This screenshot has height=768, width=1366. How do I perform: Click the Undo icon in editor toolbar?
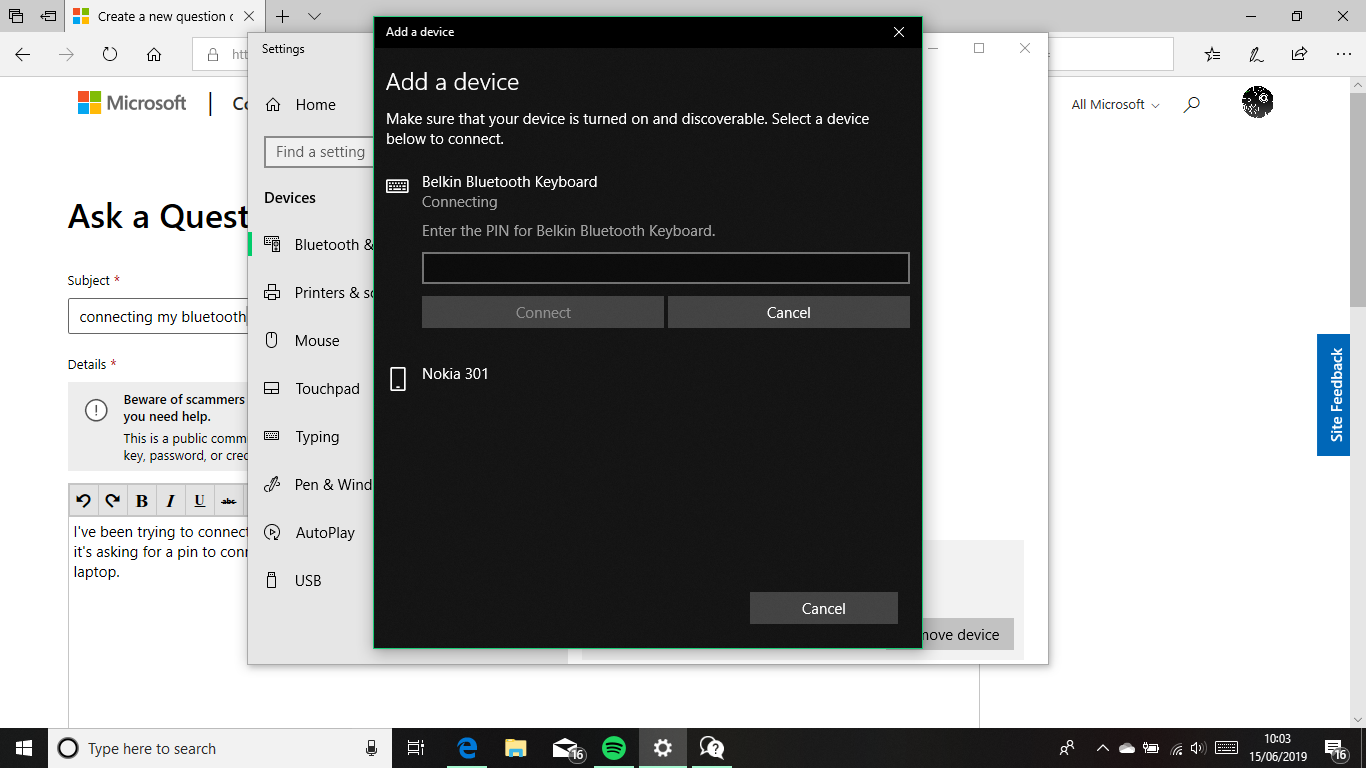pos(84,501)
